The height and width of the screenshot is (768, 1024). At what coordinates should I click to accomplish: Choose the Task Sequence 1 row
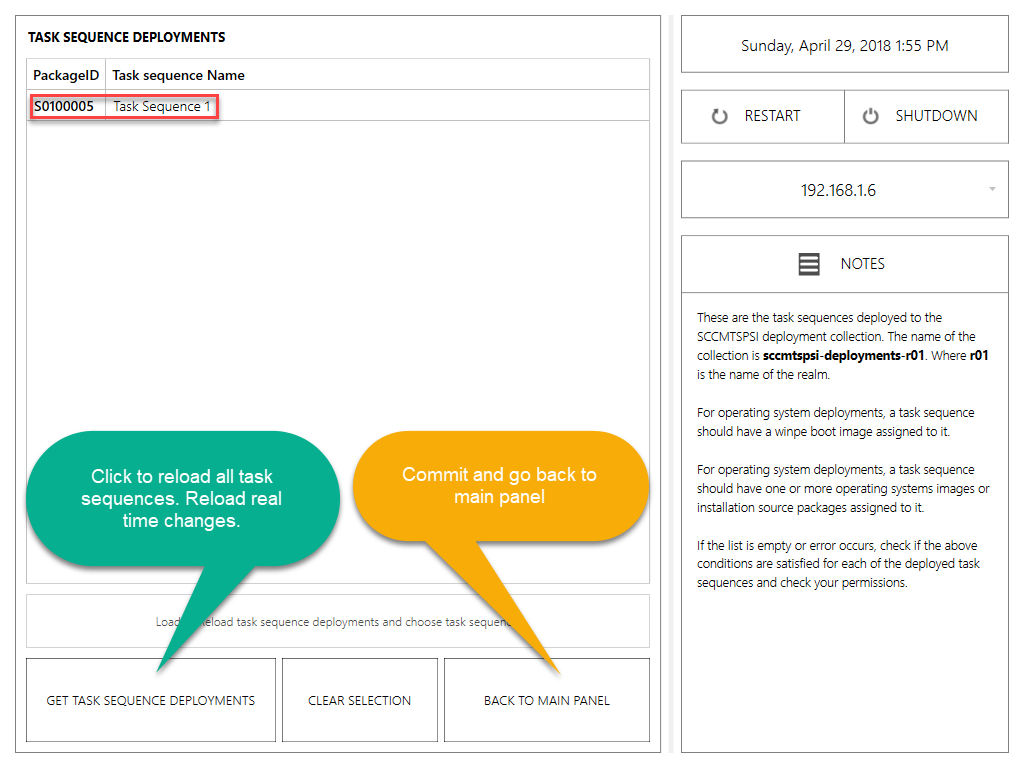click(162, 106)
